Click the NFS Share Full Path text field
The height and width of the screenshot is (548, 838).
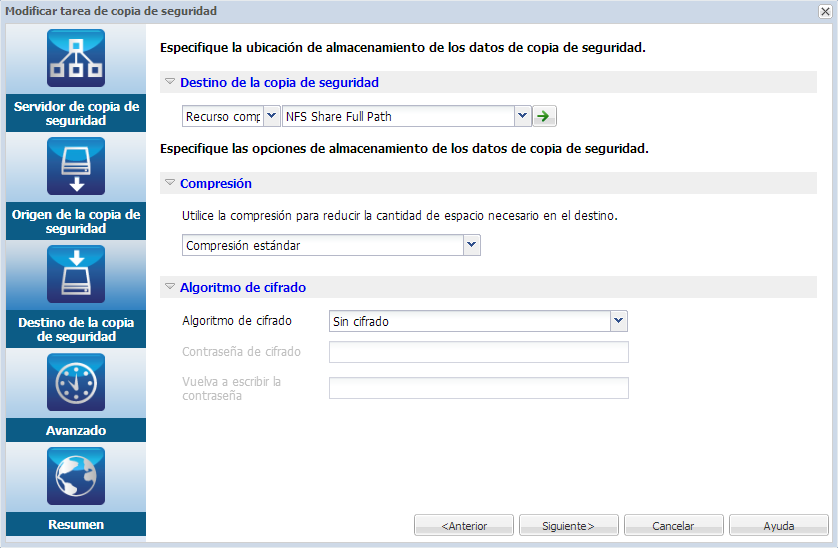[x=398, y=116]
